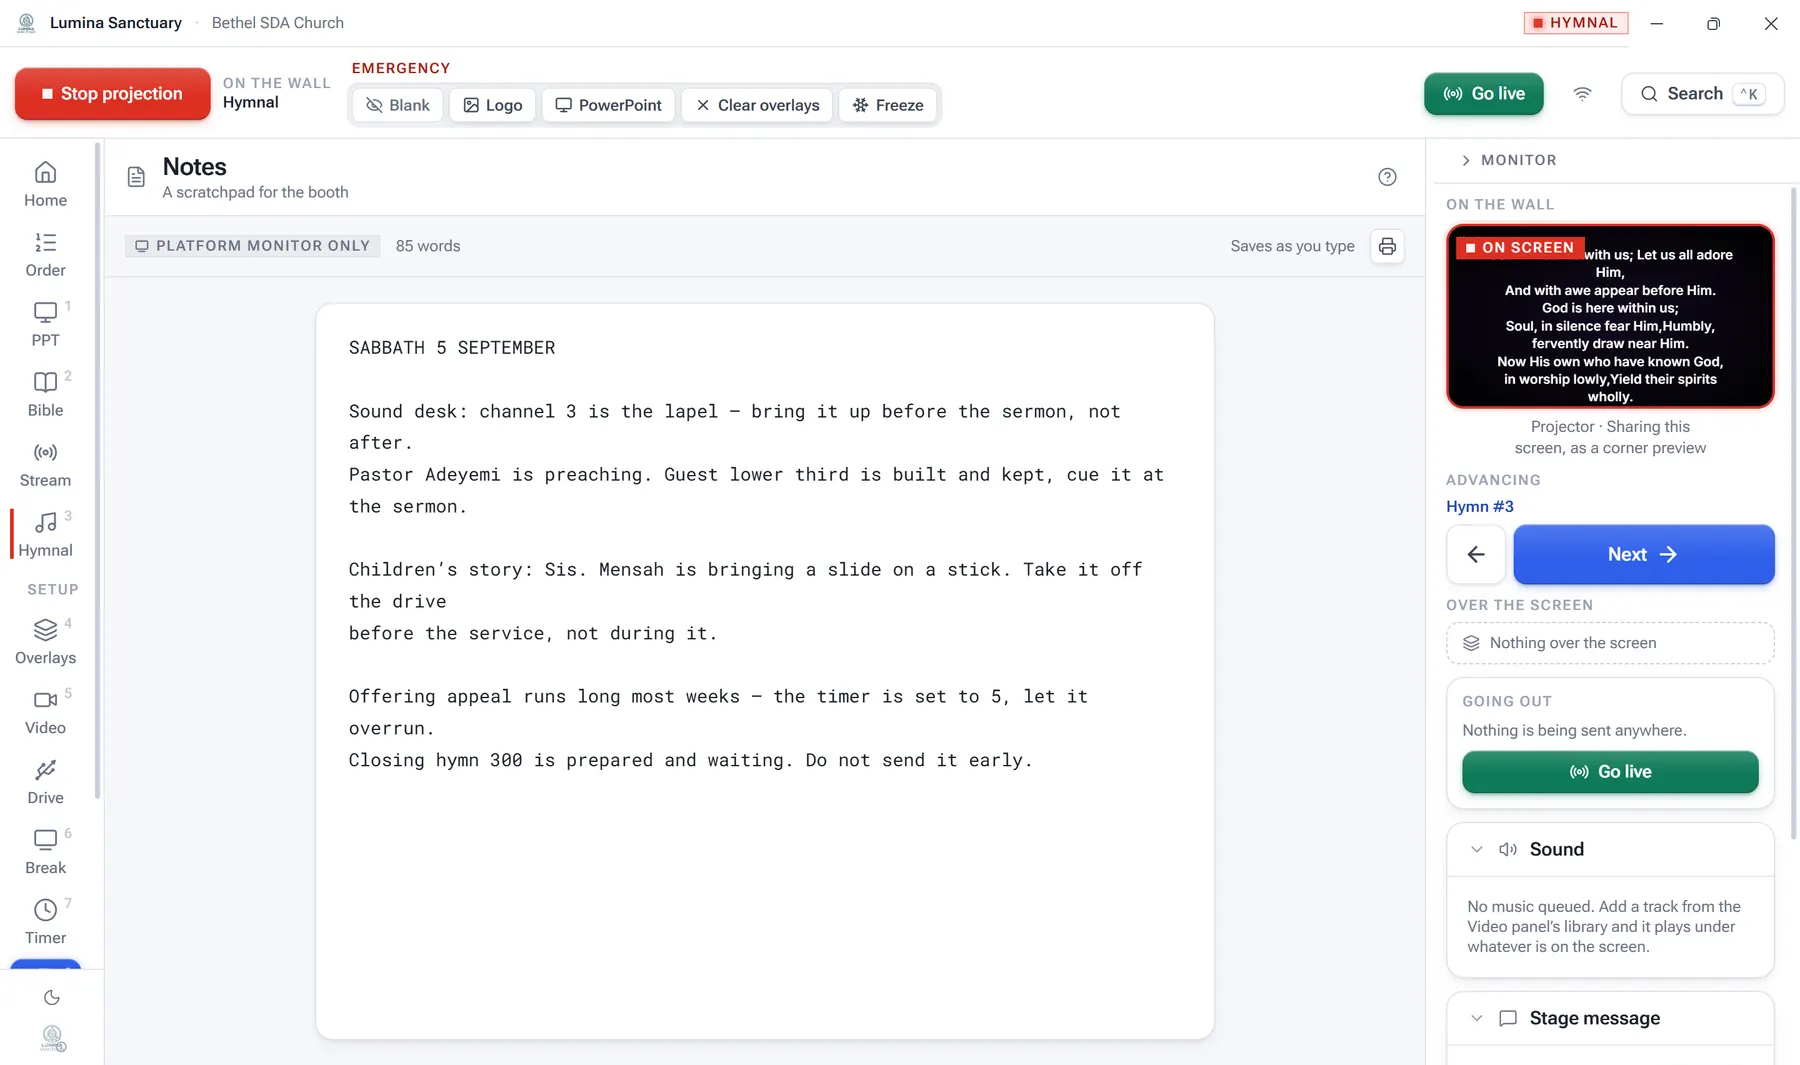Open the help question-mark icon

(x=1387, y=177)
